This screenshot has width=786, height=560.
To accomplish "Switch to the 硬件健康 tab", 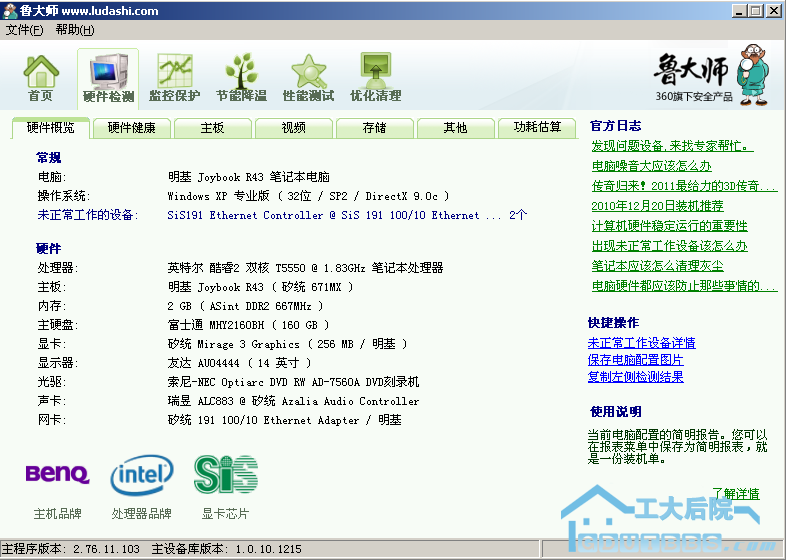I will click(131, 128).
